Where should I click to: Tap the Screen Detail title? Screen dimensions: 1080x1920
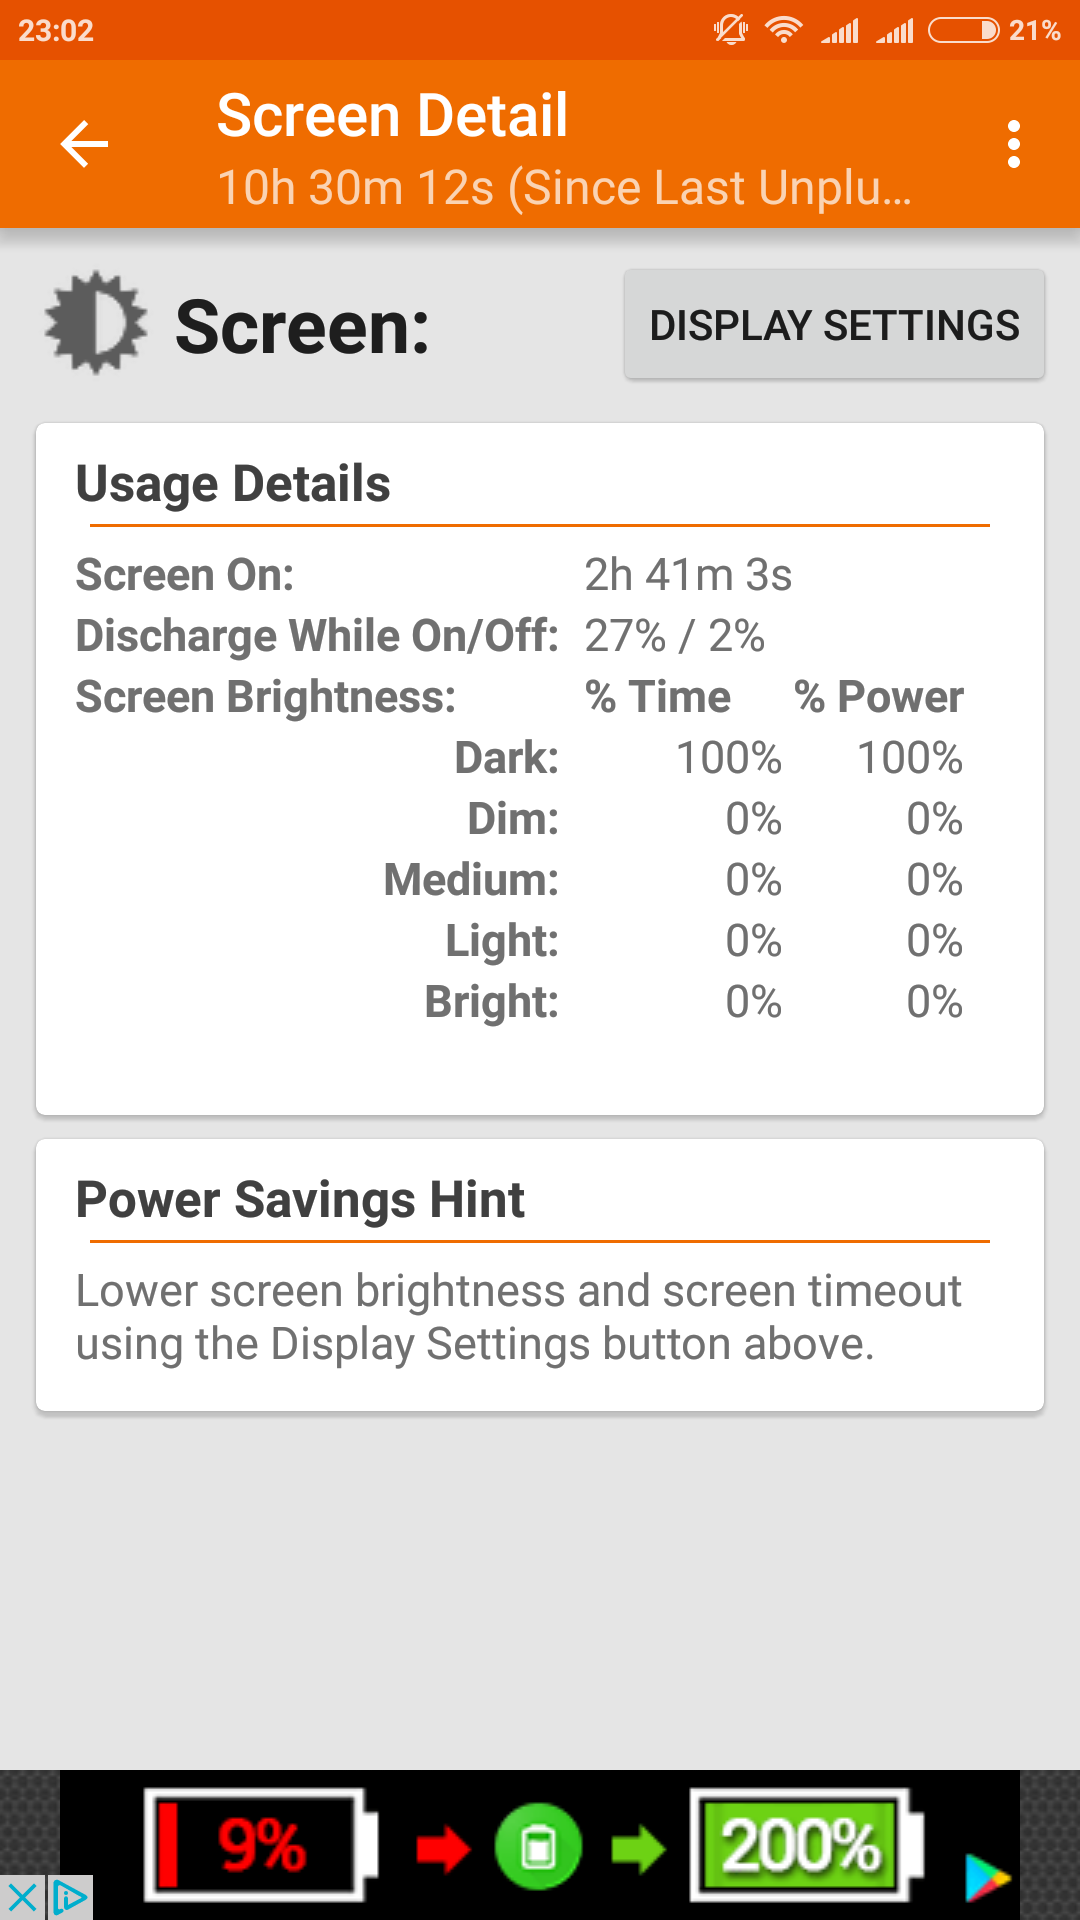click(392, 115)
